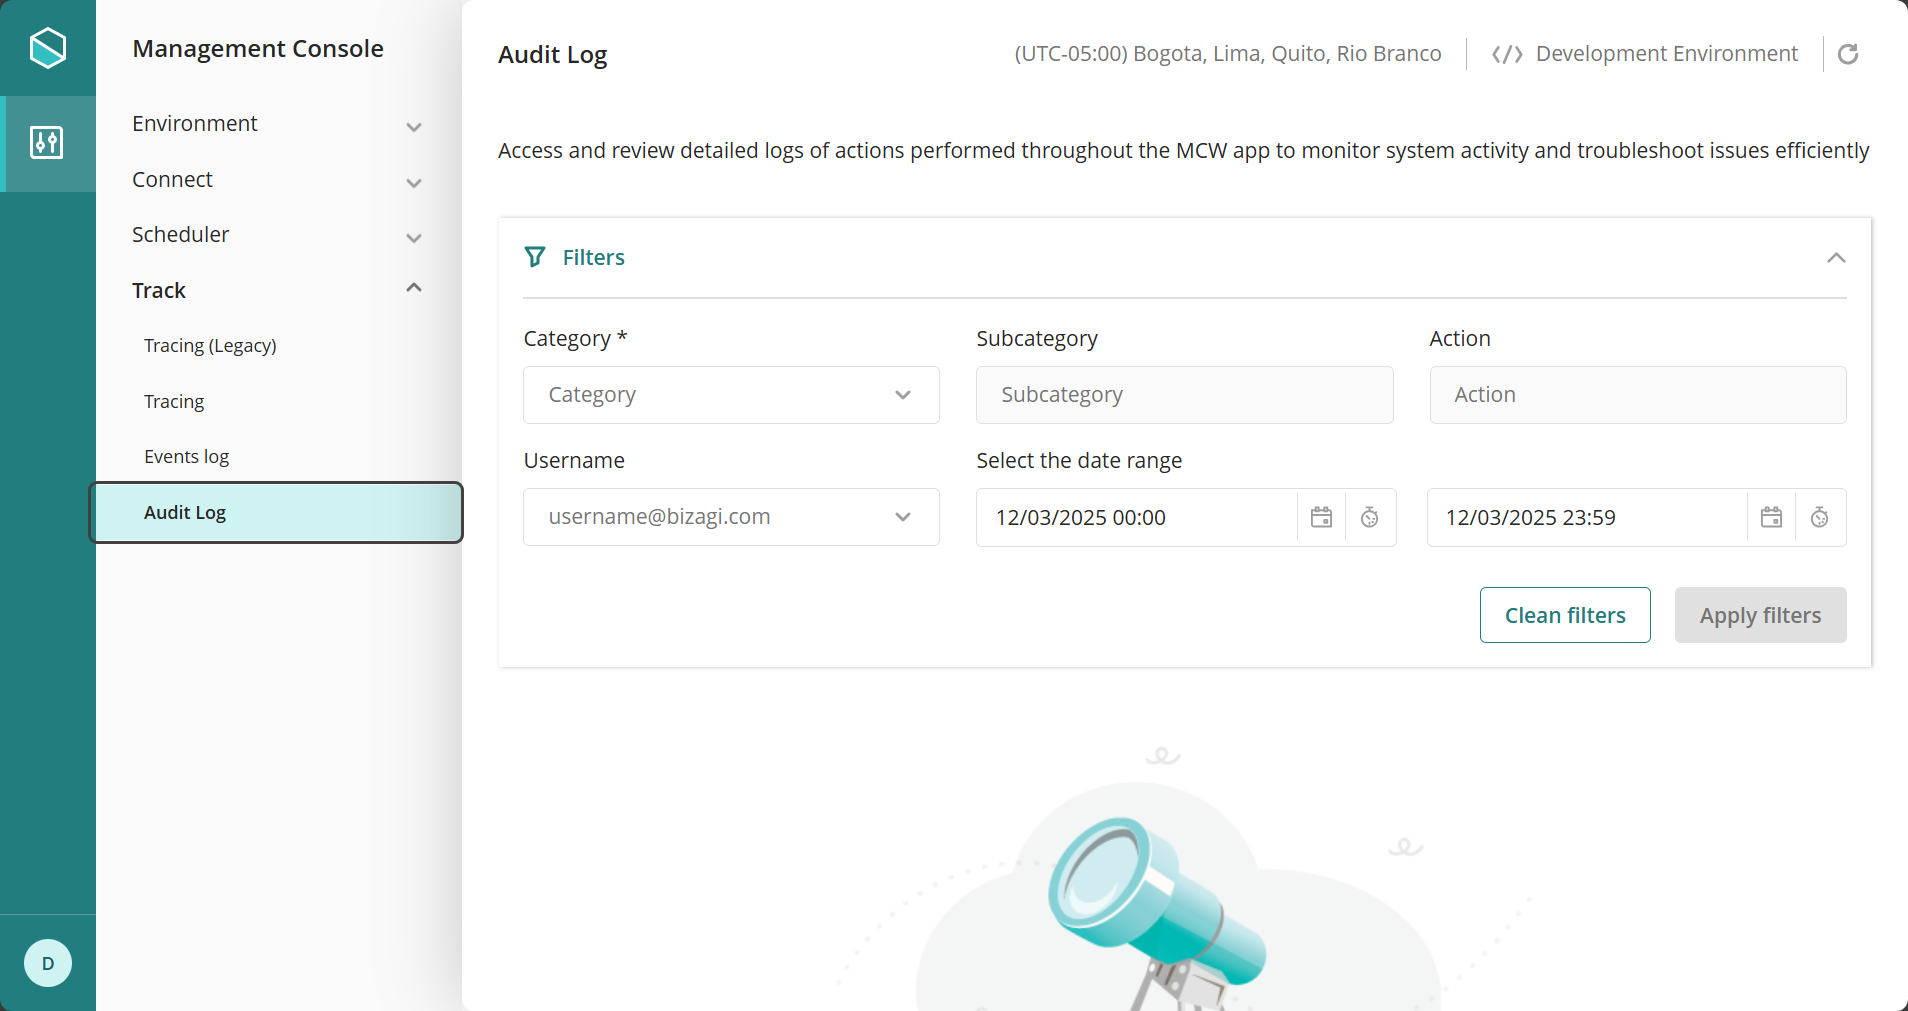Screen dimensions: 1908x1011
Task: Click the refresh icon in header
Action: tap(1848, 54)
